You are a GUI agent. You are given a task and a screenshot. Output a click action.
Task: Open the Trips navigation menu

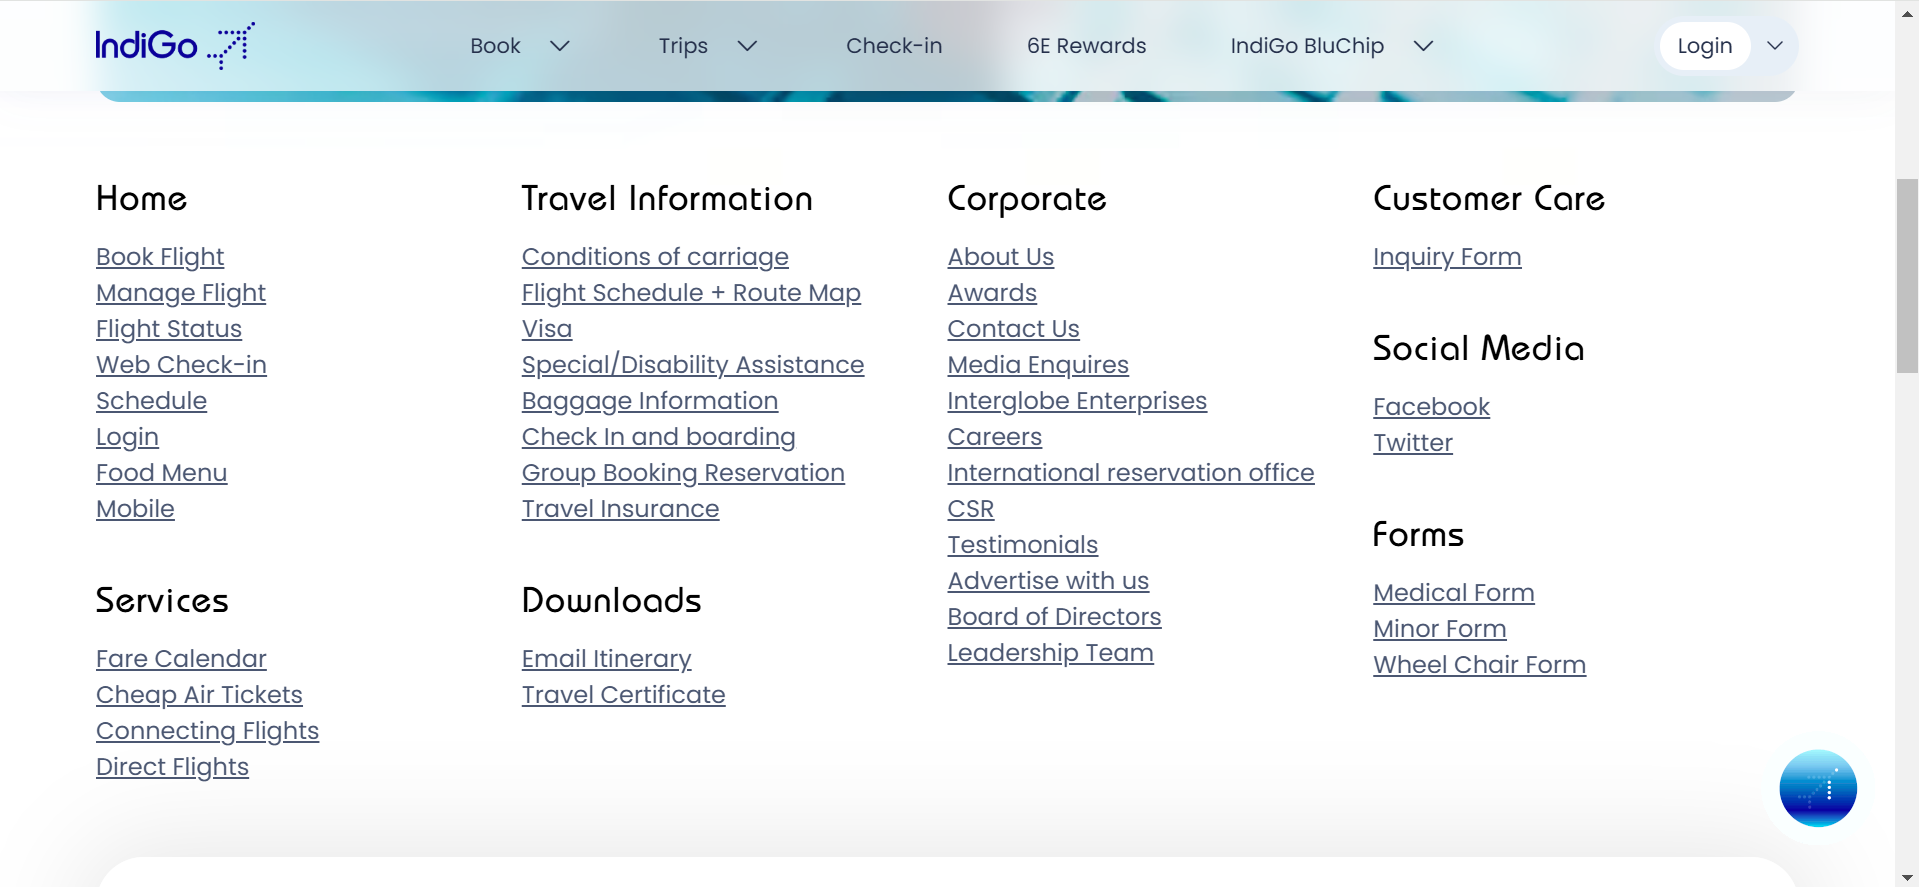point(683,46)
